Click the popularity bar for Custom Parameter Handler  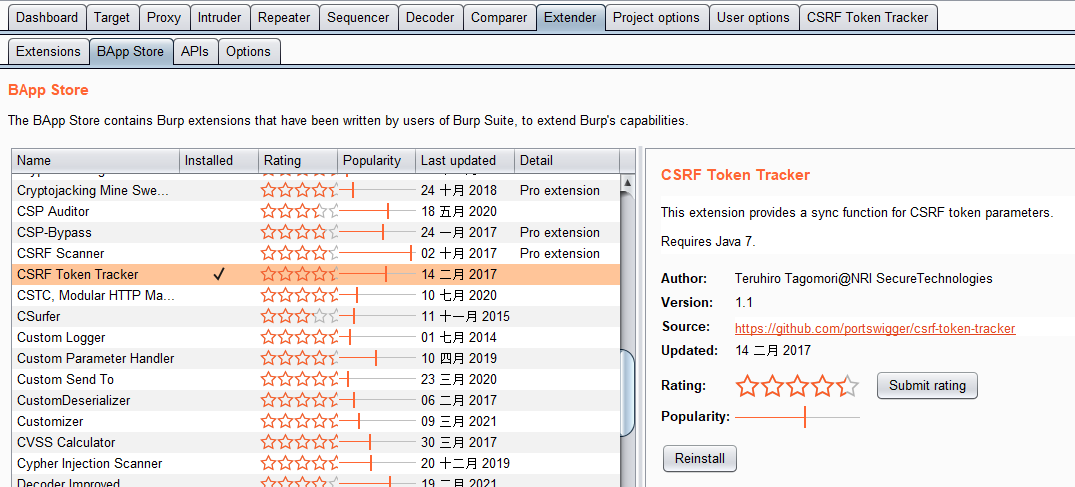pyautogui.click(x=377, y=359)
